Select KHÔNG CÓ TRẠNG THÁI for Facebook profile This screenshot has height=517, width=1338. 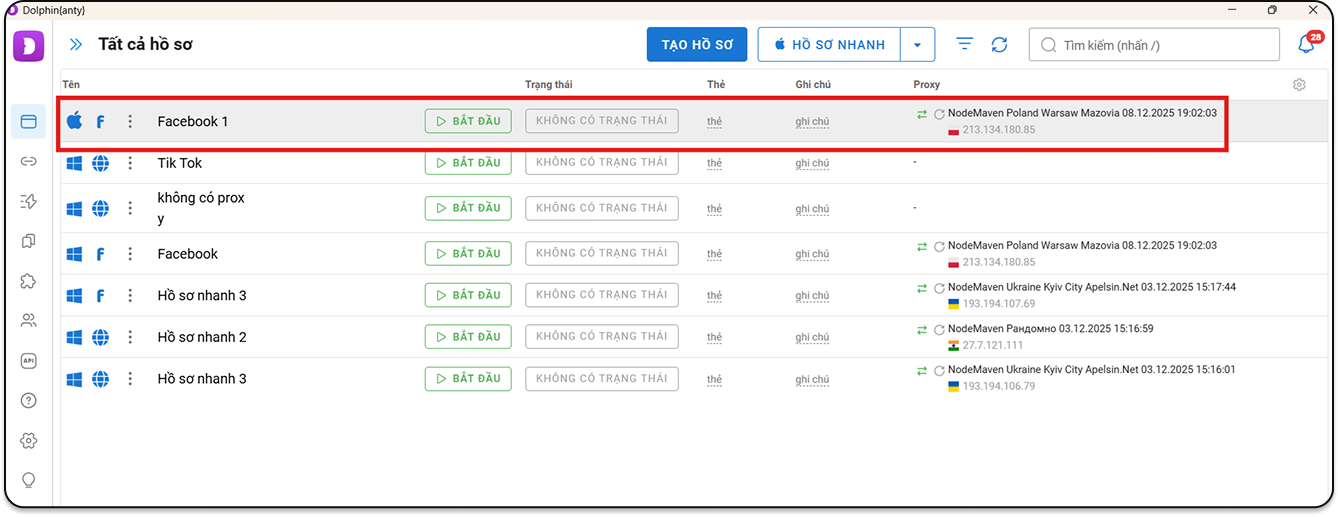coord(601,254)
